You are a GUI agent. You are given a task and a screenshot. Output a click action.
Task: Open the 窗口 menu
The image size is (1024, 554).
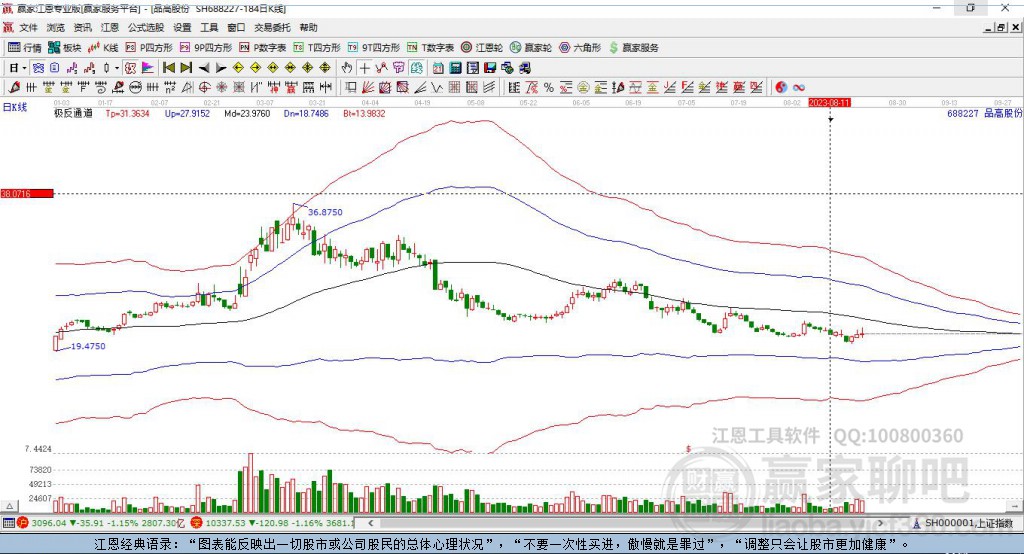[236, 27]
